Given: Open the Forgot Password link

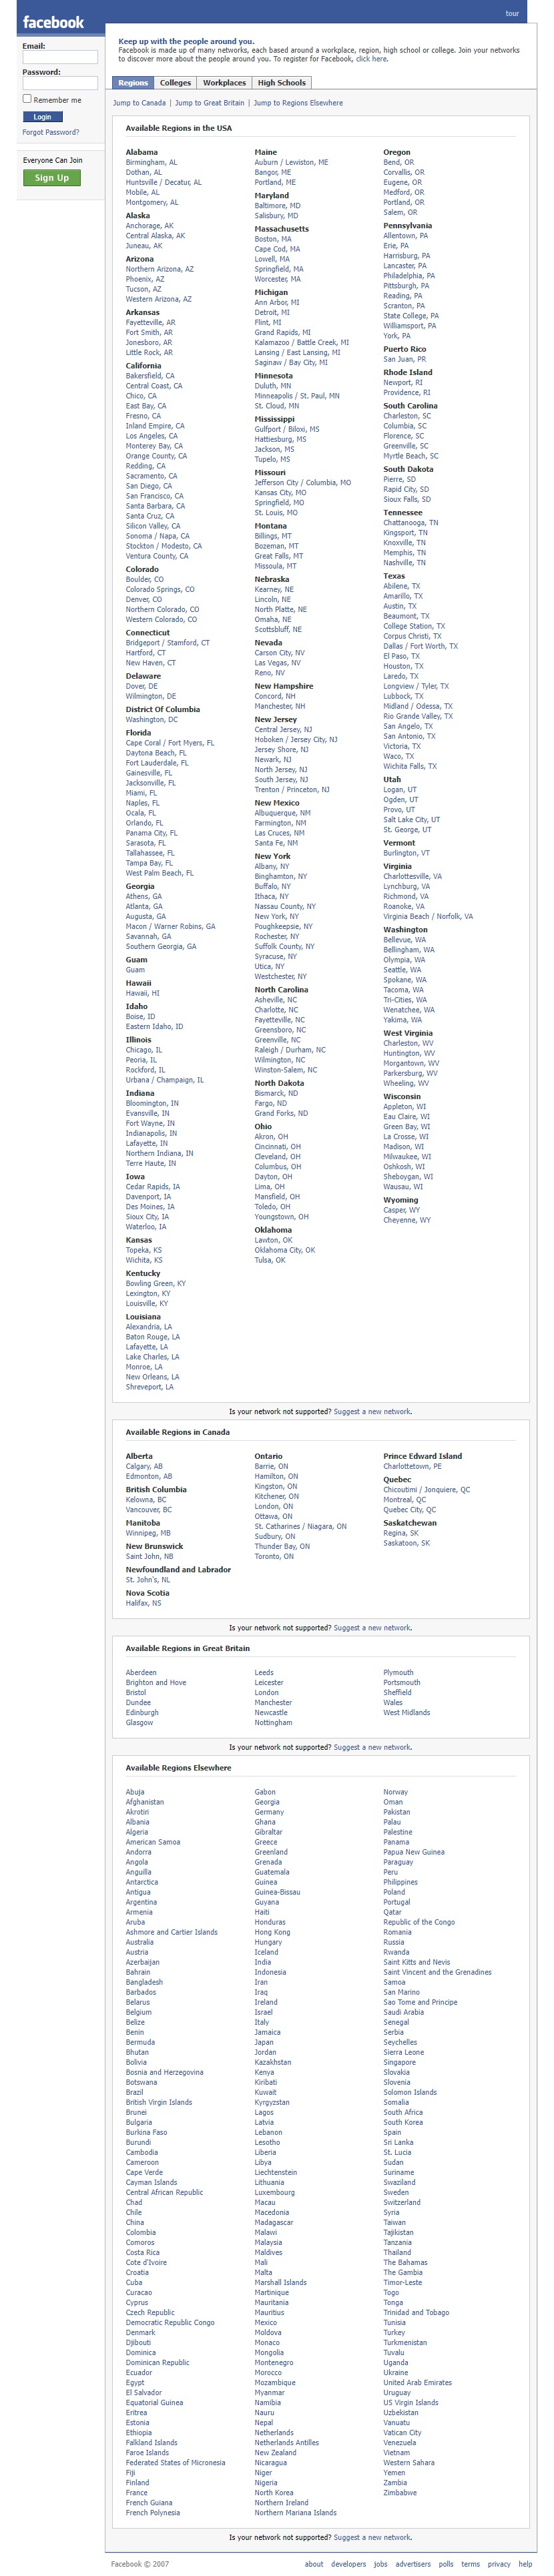Looking at the screenshot, I should [x=51, y=132].
